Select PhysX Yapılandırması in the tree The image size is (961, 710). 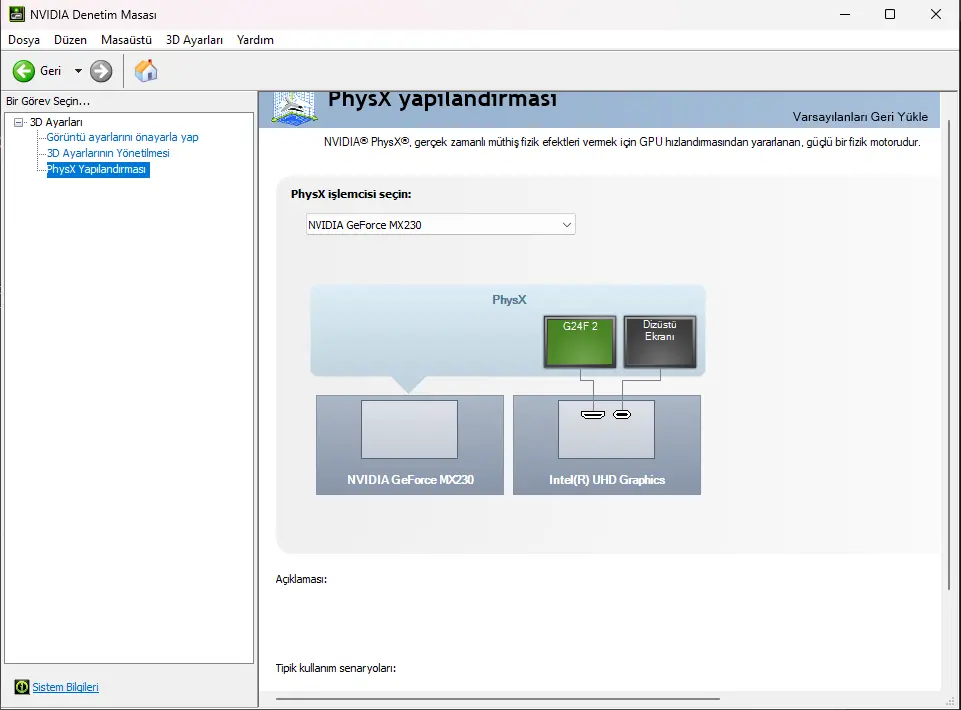[x=97, y=169]
